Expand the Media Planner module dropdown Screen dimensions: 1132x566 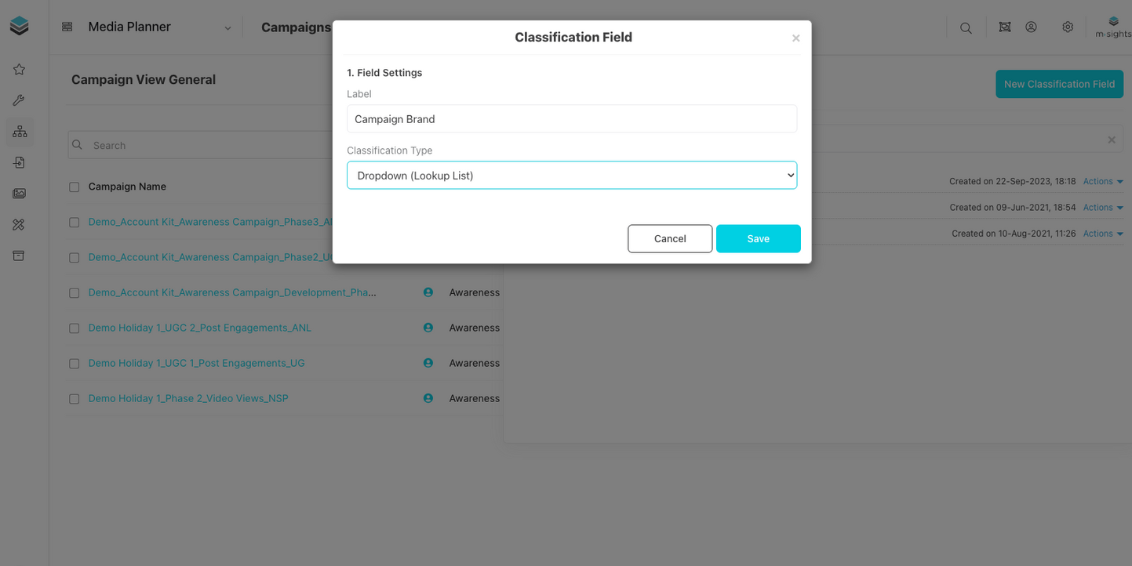pos(228,28)
